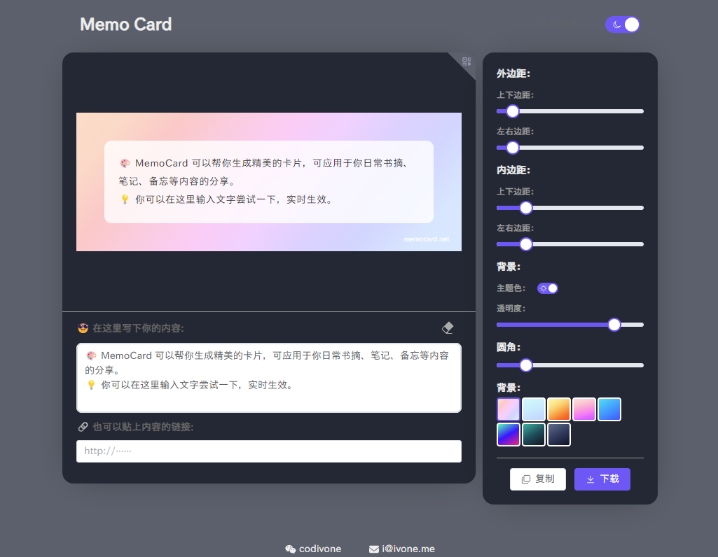Image resolution: width=718 pixels, height=557 pixels.
Task: Click the 圆角 corner radius slider handle
Action: (x=526, y=365)
